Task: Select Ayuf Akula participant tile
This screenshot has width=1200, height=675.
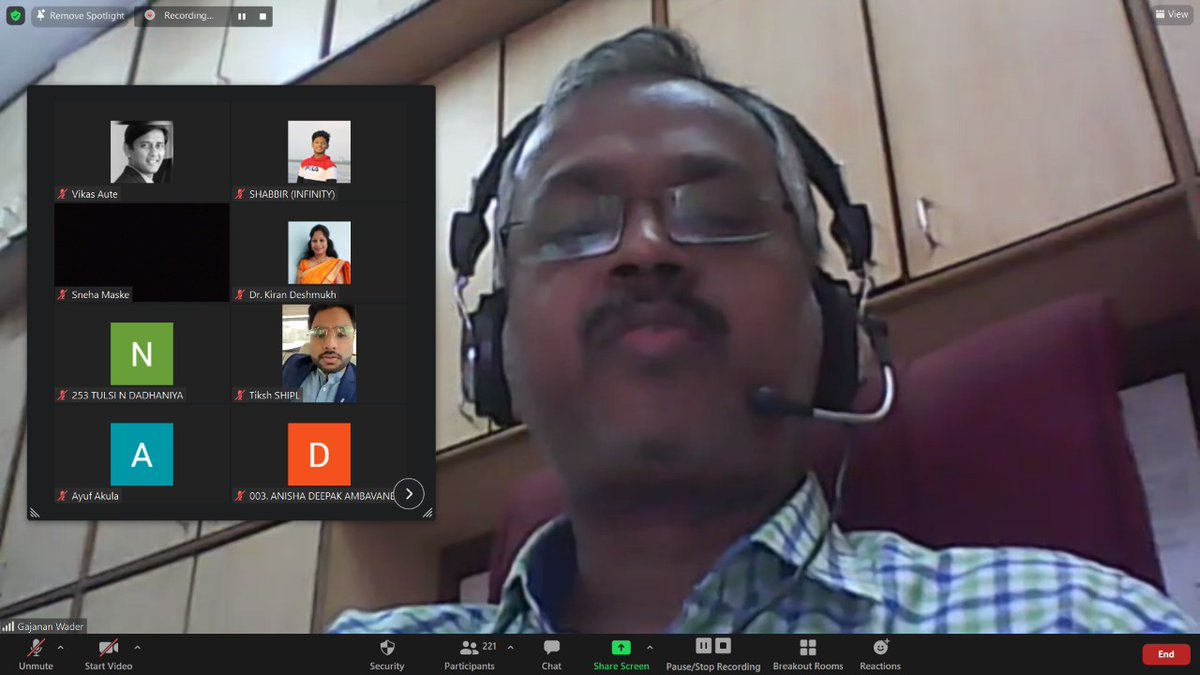Action: click(141, 453)
